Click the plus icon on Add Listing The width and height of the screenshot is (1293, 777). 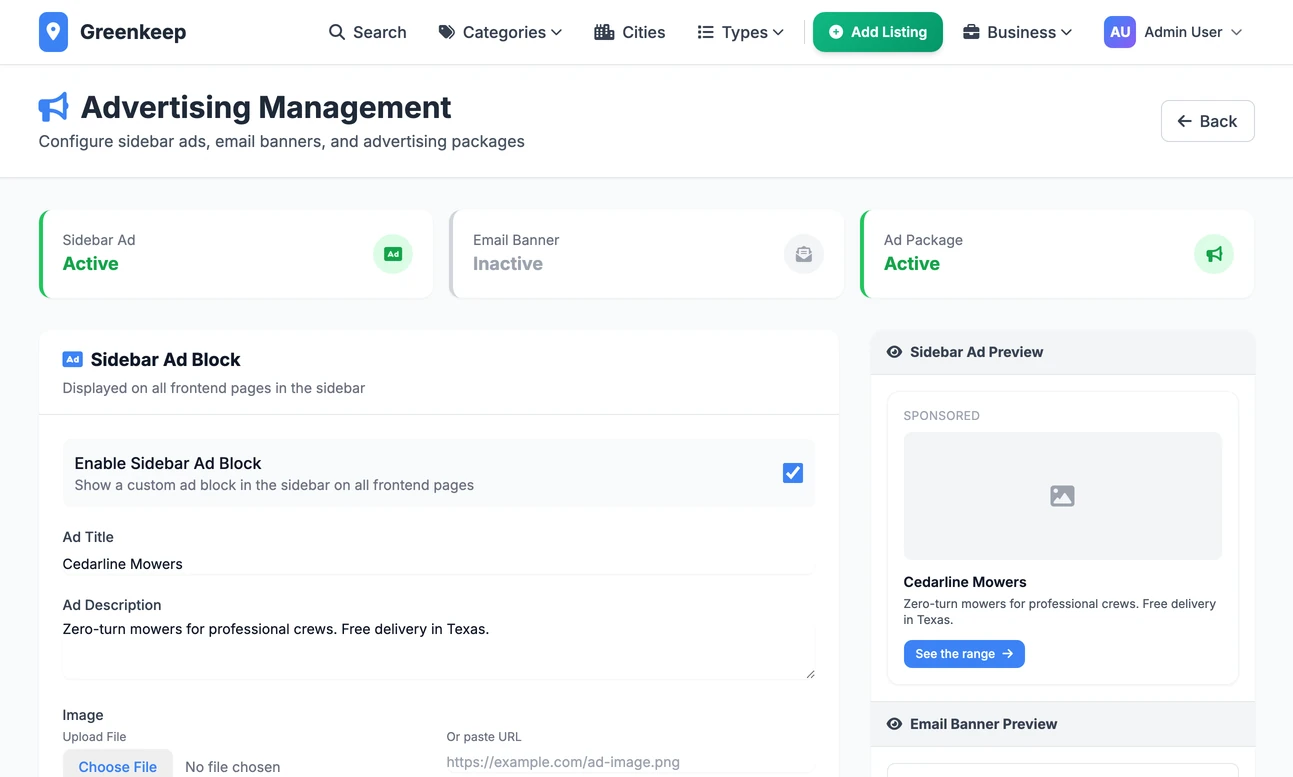point(836,32)
